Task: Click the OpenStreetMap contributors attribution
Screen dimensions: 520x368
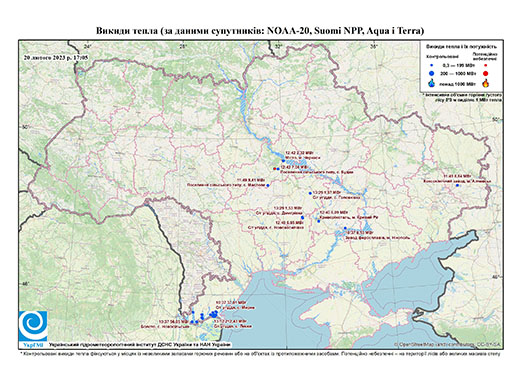Action: pos(447,344)
